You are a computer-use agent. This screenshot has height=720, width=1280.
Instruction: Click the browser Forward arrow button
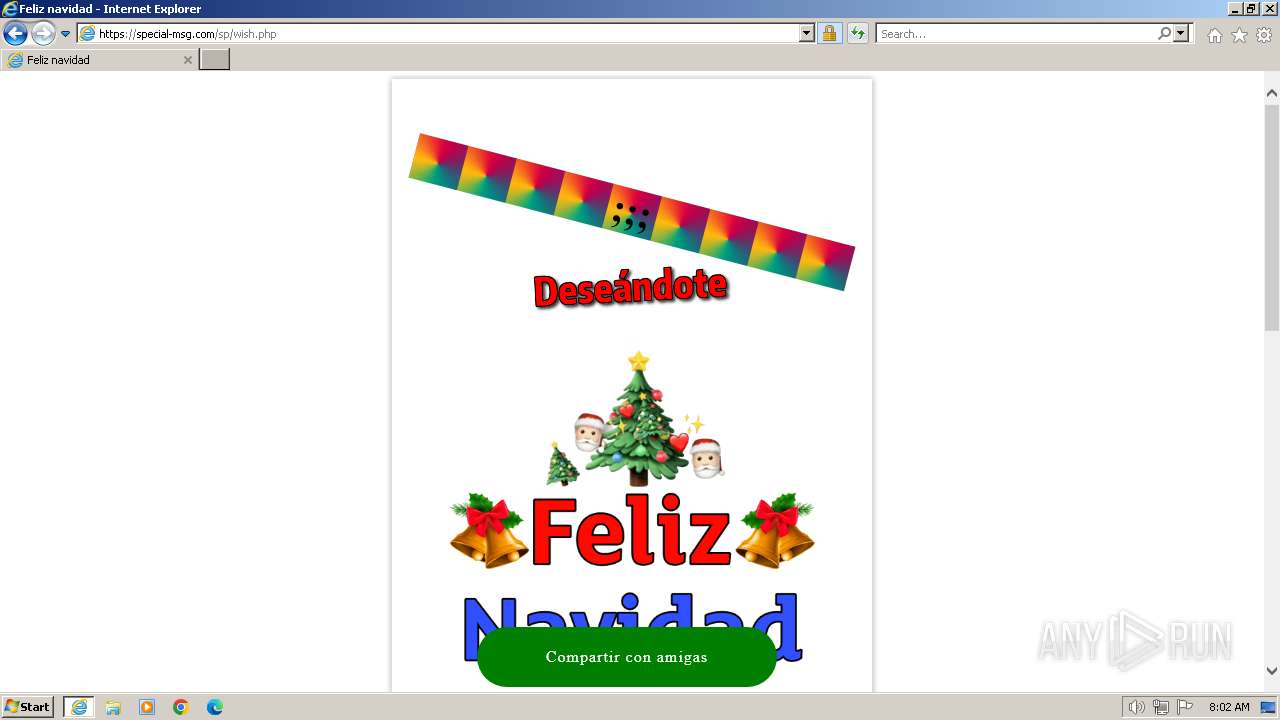43,34
